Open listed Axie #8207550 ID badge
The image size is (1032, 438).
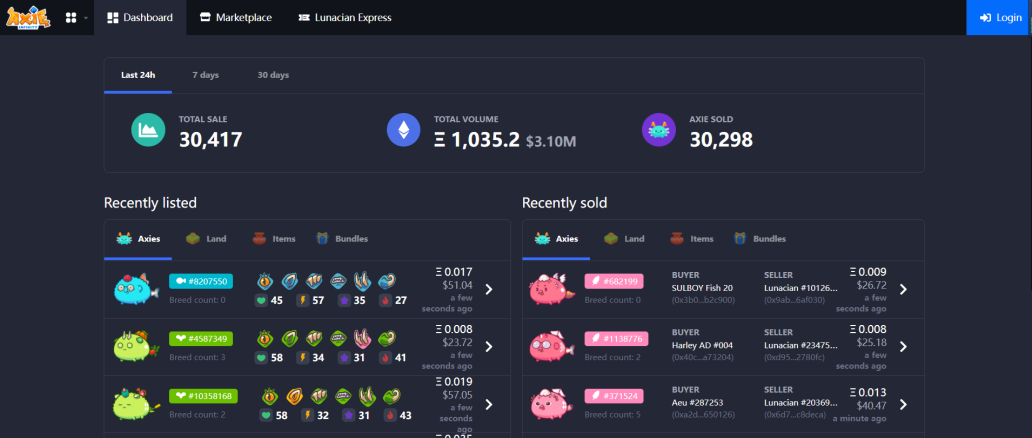coord(201,281)
